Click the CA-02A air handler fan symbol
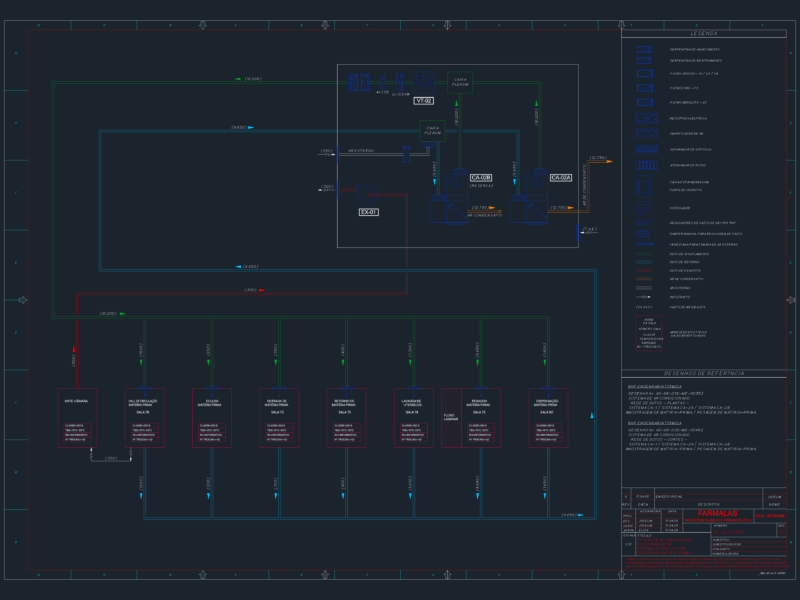This screenshot has width=800, height=600. [x=537, y=182]
